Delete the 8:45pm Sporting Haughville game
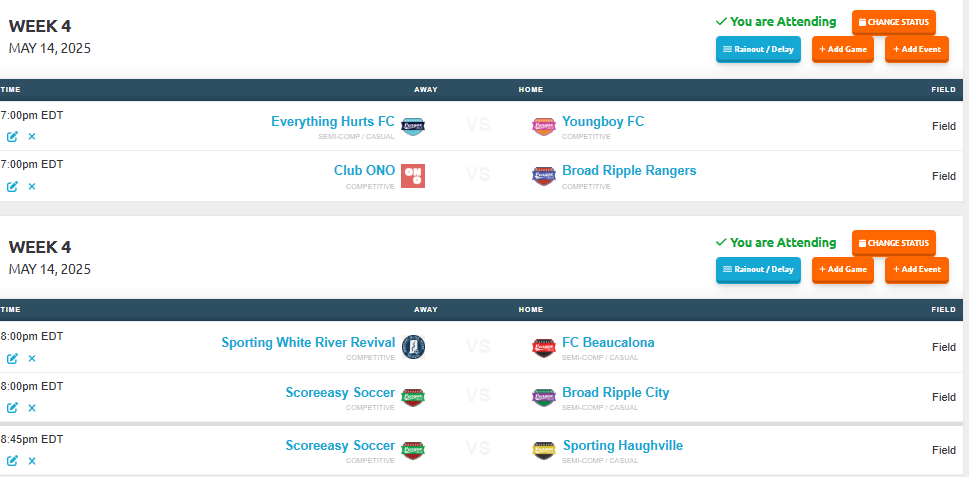This screenshot has height=477, width=969. click(x=32, y=461)
